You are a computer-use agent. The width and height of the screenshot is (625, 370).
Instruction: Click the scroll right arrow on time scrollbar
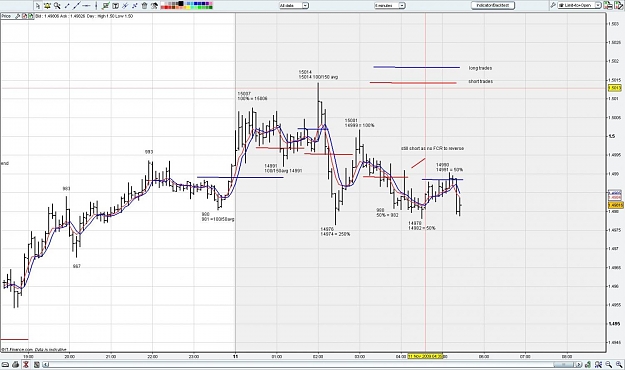coord(579,364)
